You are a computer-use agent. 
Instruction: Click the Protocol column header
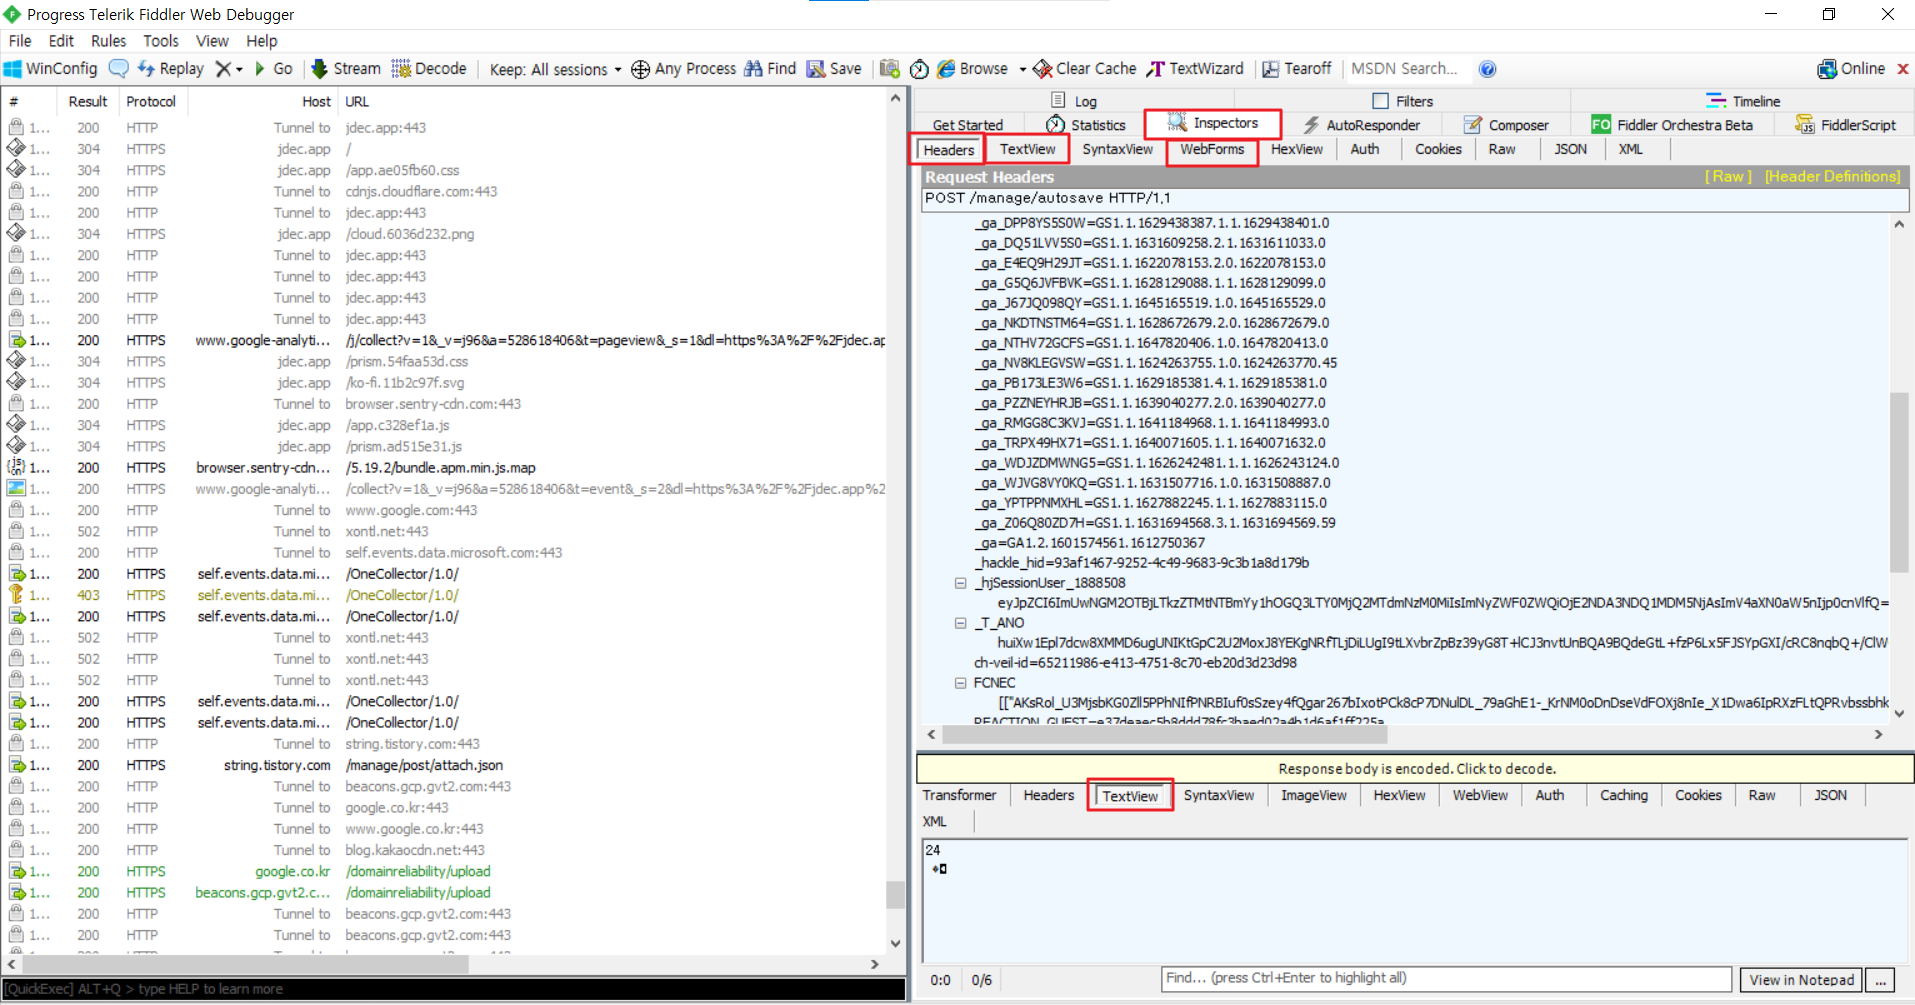(152, 102)
